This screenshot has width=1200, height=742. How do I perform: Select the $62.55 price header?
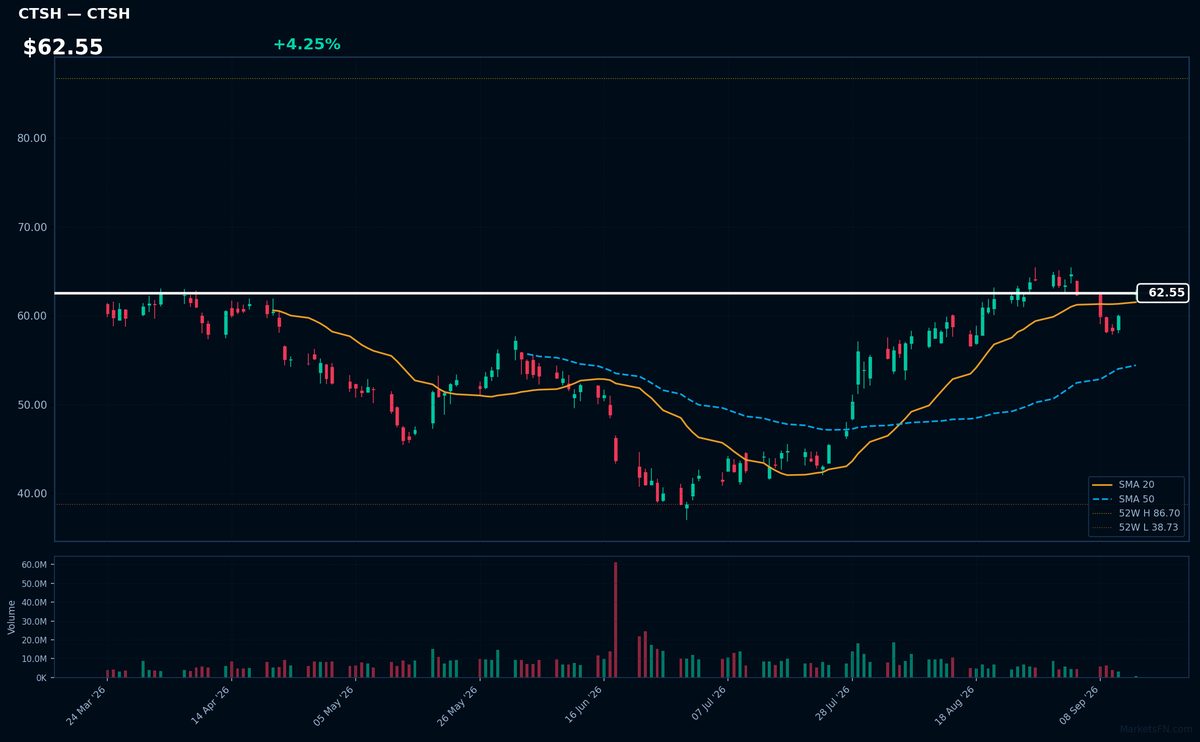pyautogui.click(x=63, y=47)
